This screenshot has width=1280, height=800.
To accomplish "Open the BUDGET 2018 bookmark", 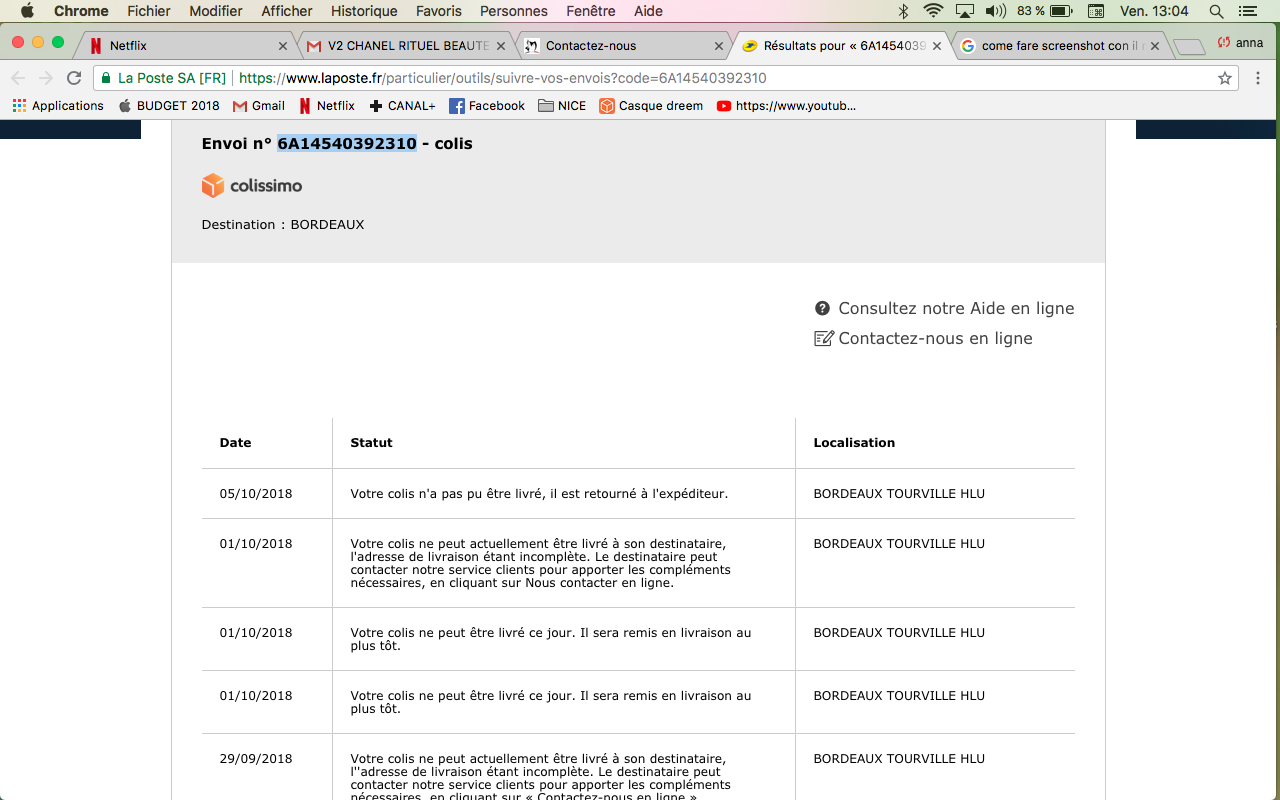I will pos(169,106).
